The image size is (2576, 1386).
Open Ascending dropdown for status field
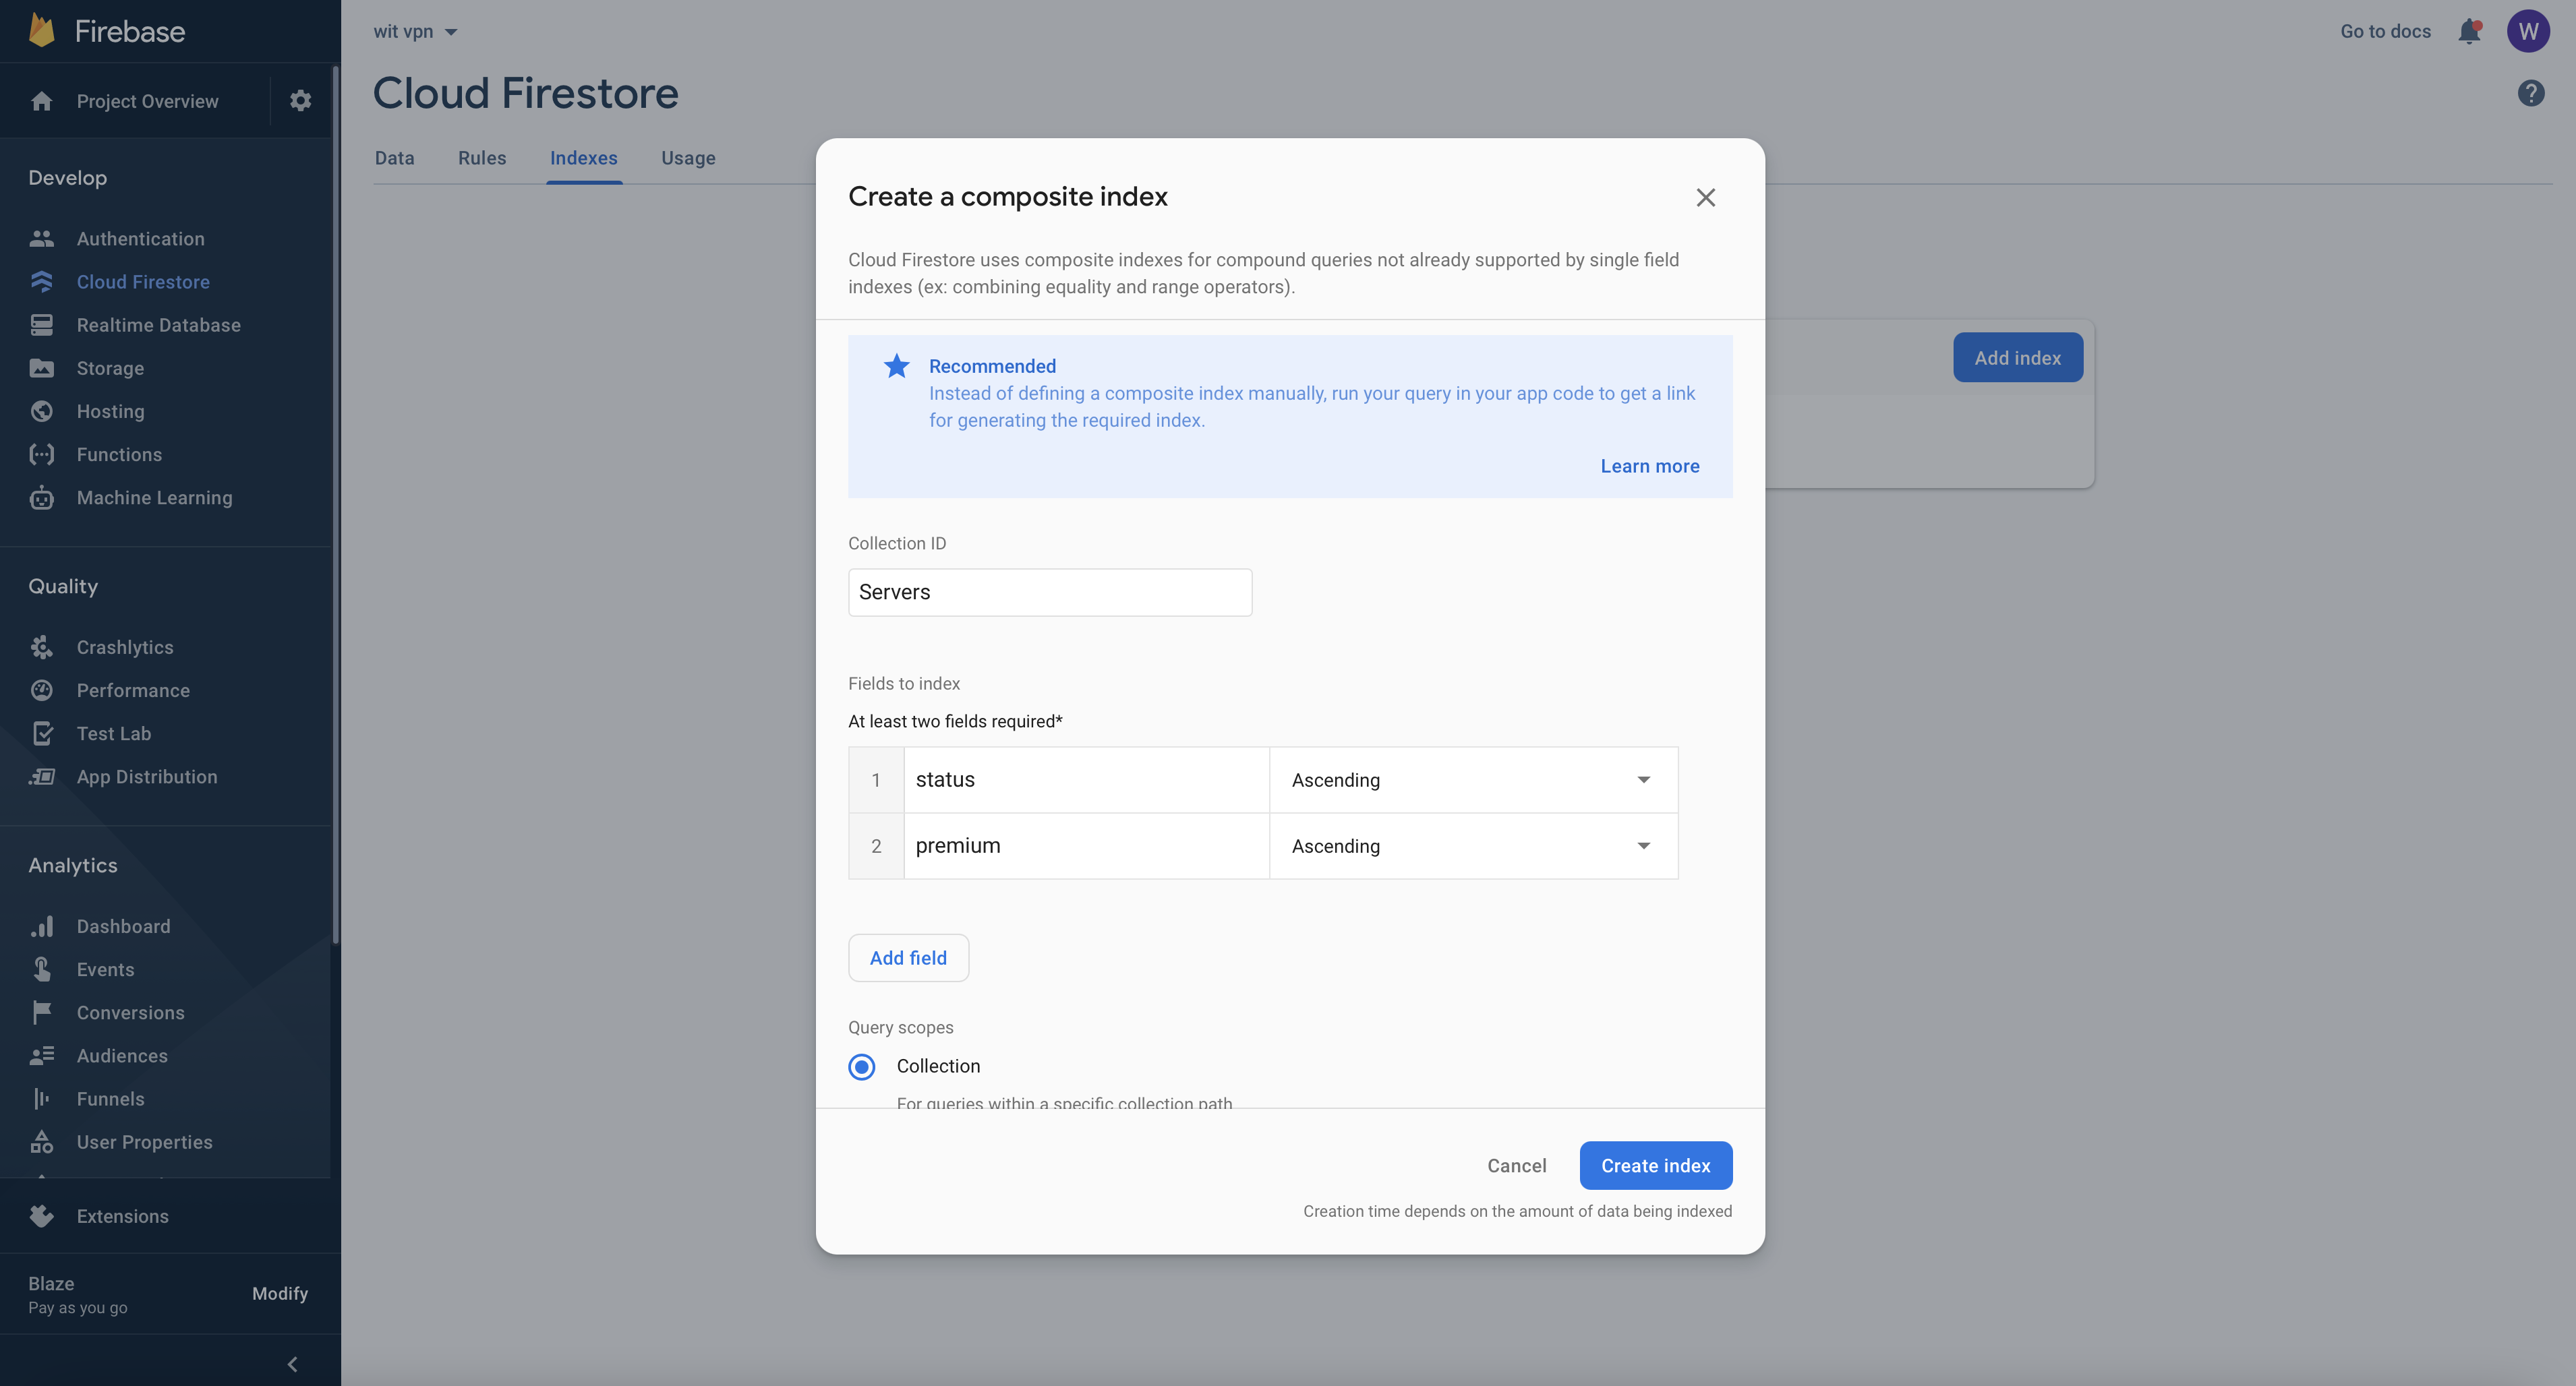[x=1473, y=780]
